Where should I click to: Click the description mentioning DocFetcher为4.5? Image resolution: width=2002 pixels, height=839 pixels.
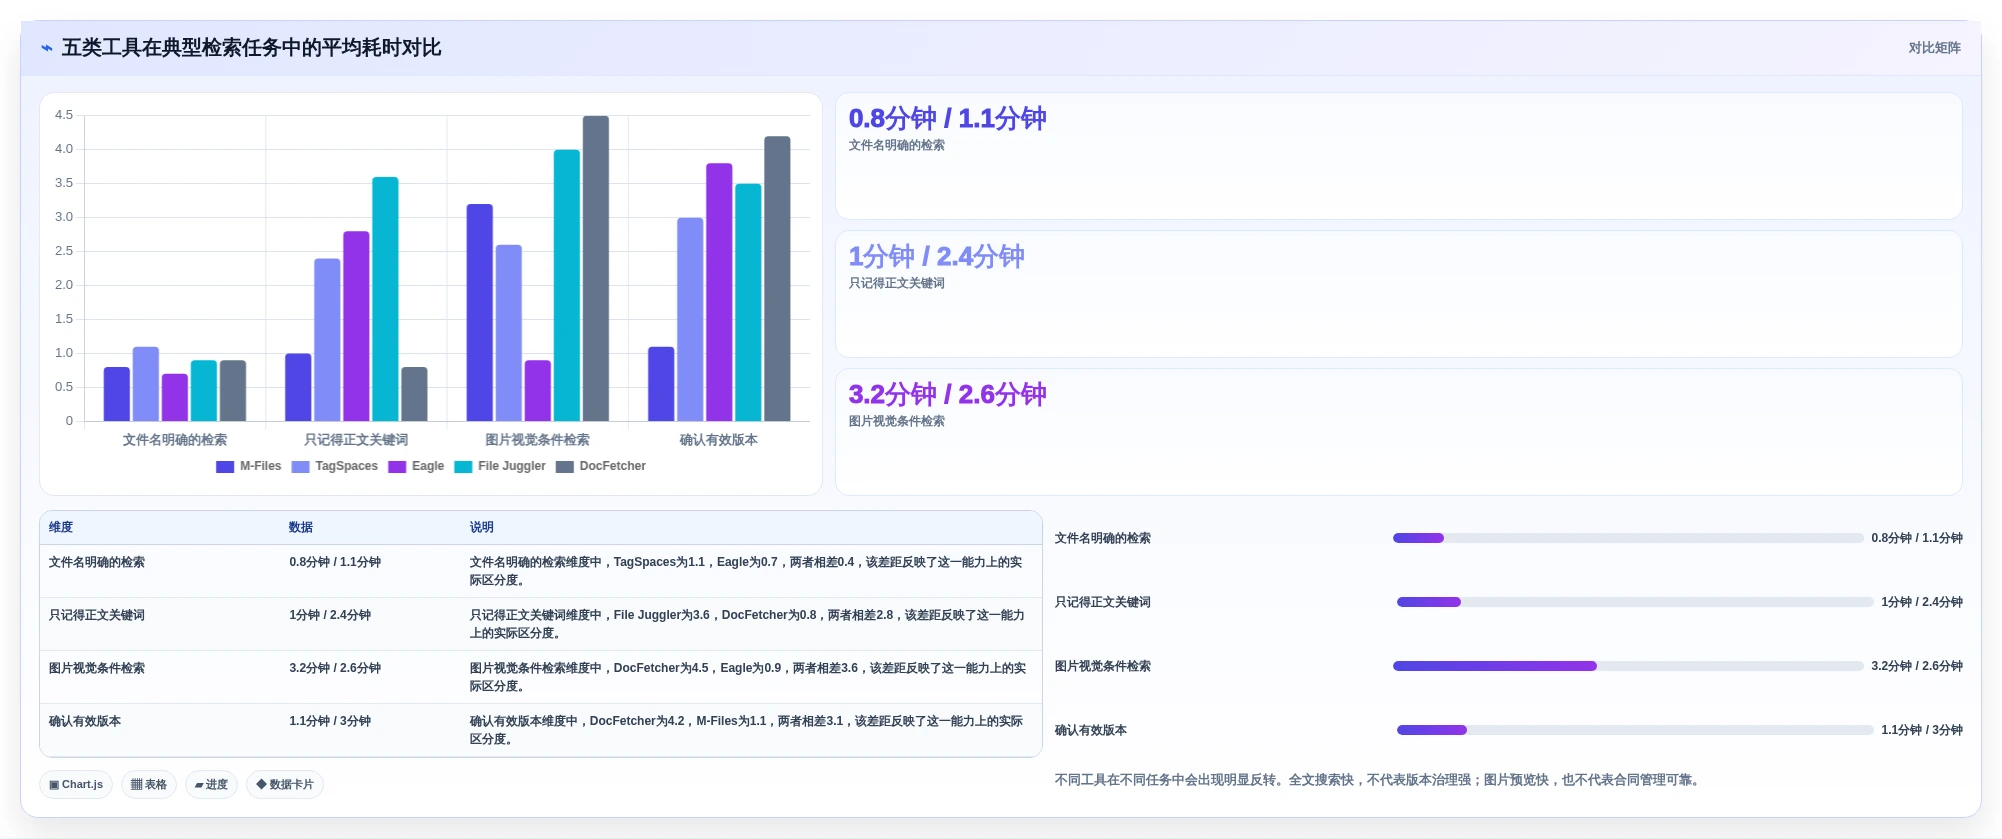[x=747, y=677]
